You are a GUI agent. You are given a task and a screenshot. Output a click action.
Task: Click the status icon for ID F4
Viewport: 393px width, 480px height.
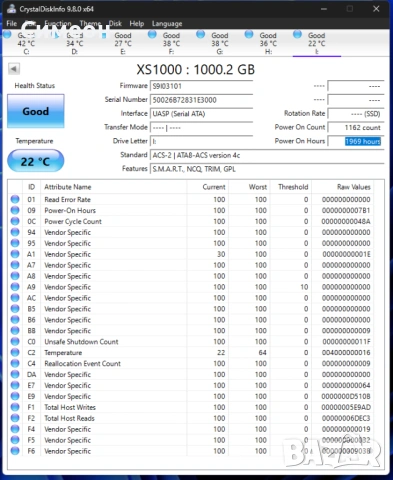15,429
